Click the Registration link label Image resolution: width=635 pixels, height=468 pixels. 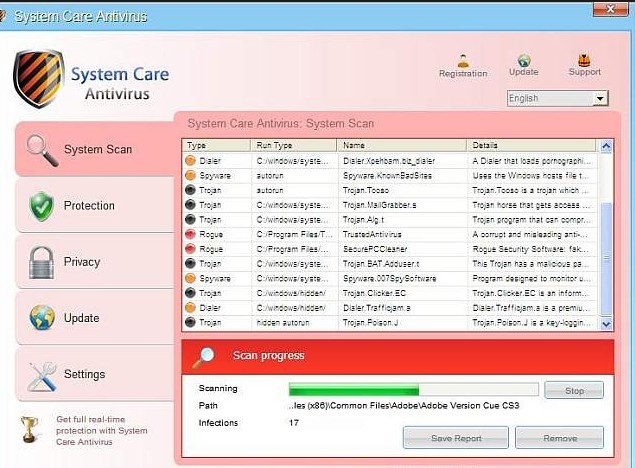pos(463,74)
